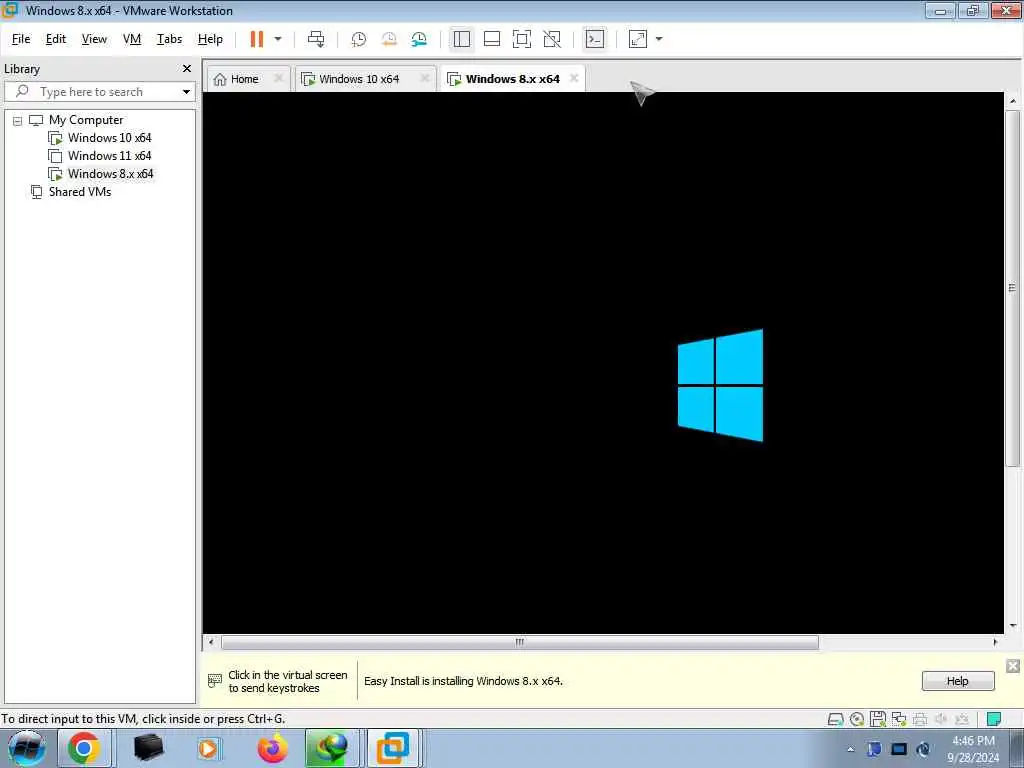Image resolution: width=1024 pixels, height=768 pixels.
Task: Close the Library panel
Action: (x=187, y=69)
